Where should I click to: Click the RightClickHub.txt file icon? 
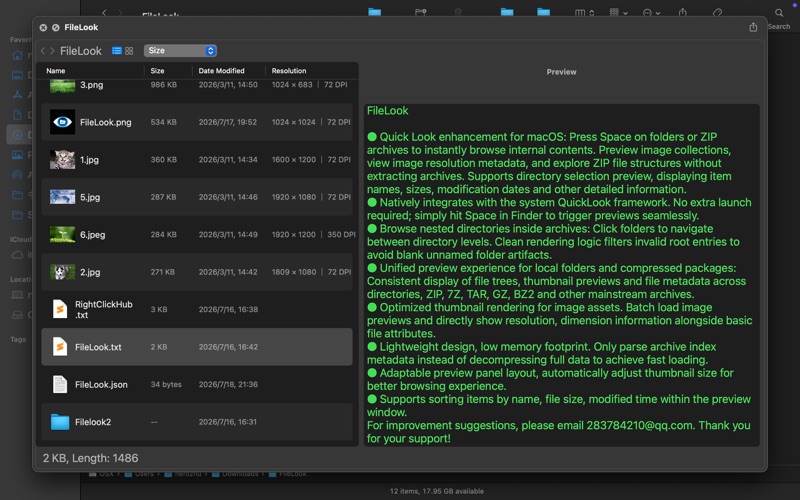point(60,309)
